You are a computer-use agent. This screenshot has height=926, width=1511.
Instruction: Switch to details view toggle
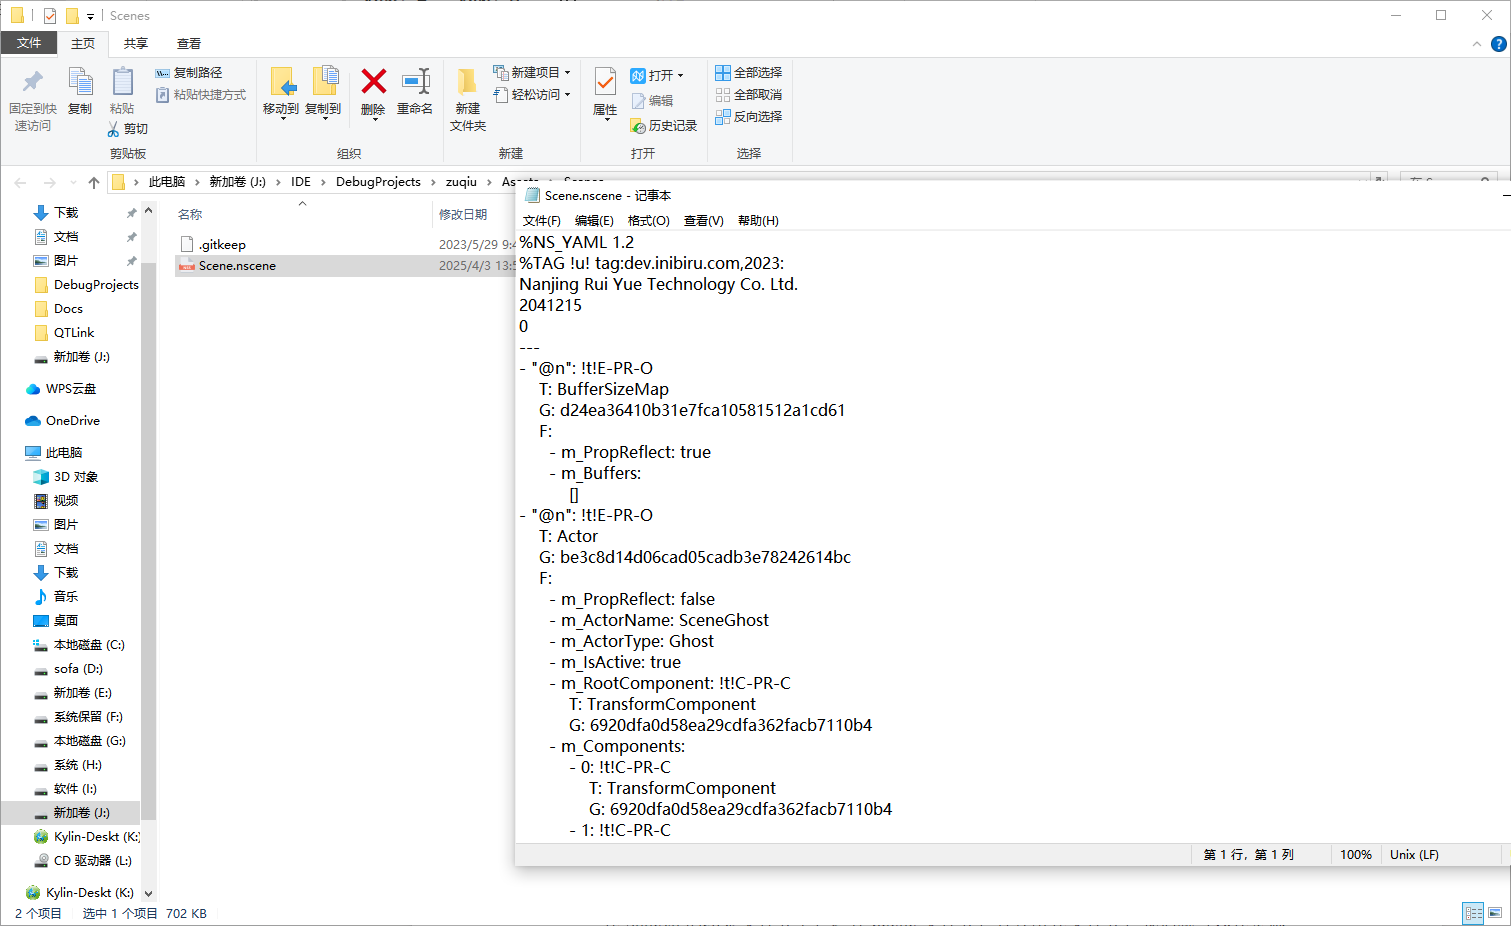pyautogui.click(x=1473, y=913)
